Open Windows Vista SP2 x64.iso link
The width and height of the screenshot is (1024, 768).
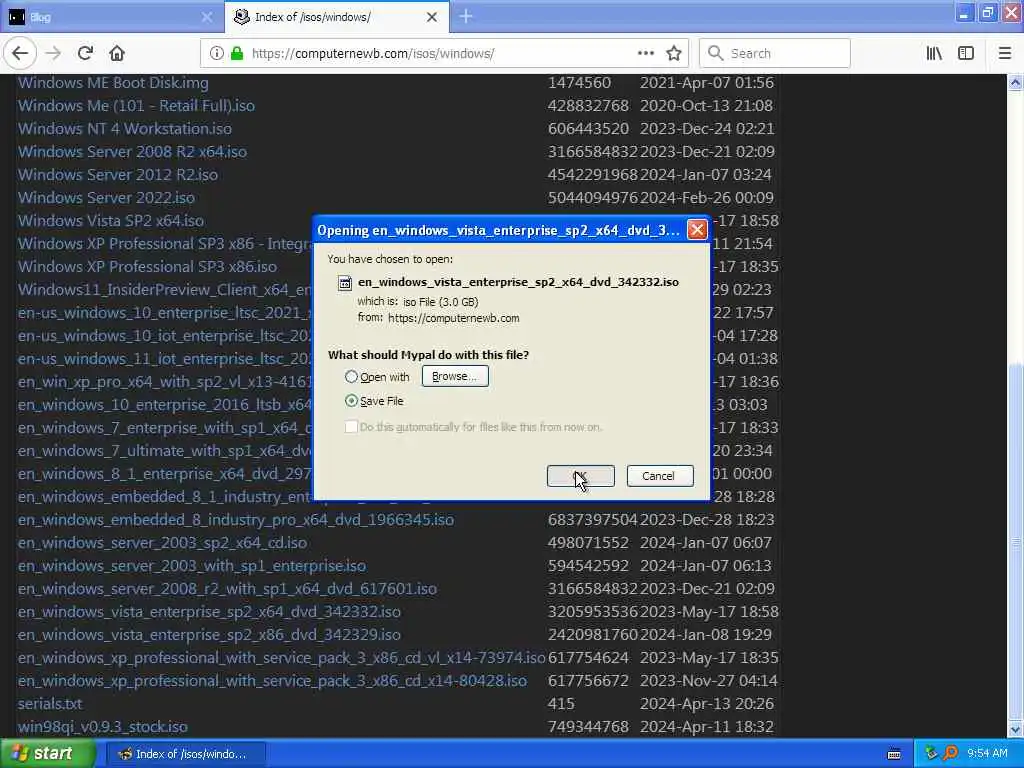point(111,221)
